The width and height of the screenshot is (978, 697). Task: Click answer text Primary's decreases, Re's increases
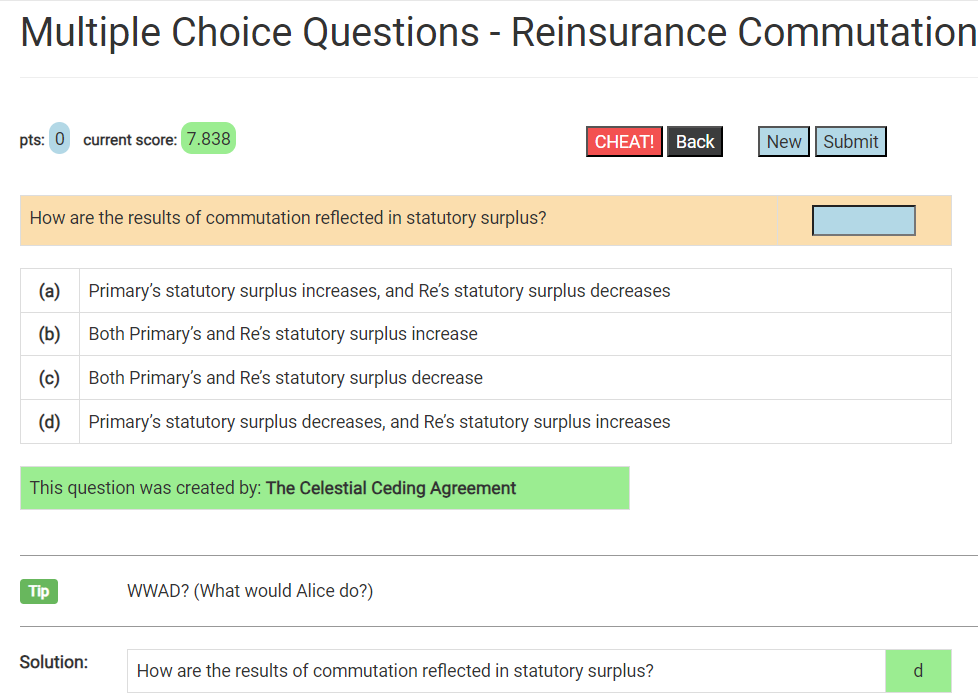379,422
